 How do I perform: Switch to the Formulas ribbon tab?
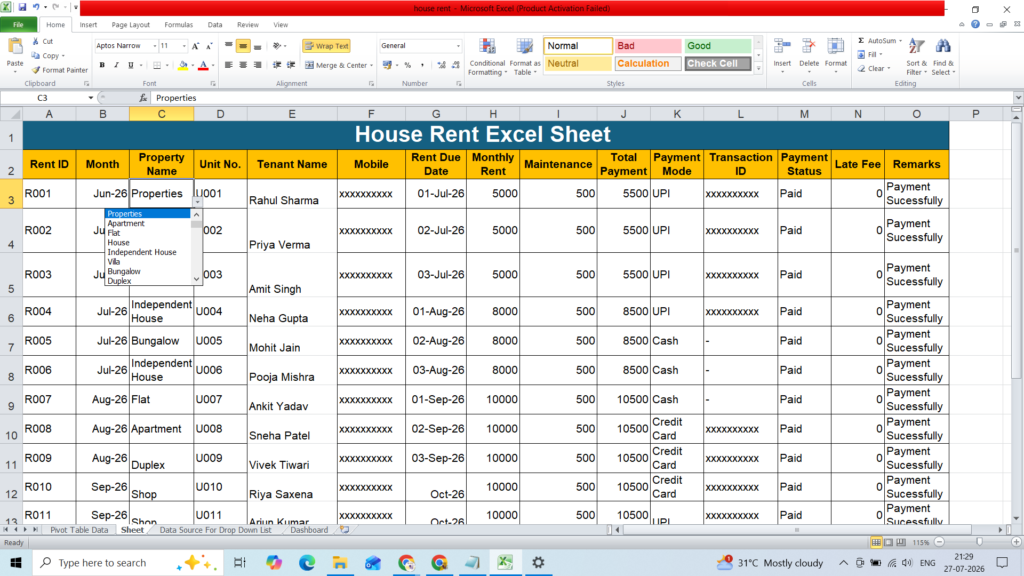(178, 25)
